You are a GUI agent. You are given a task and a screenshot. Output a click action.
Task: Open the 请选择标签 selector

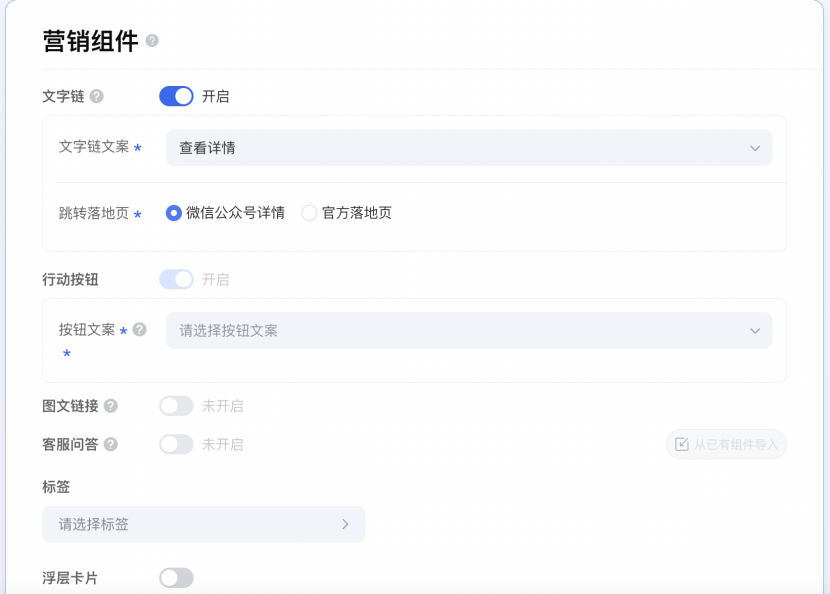pos(203,524)
